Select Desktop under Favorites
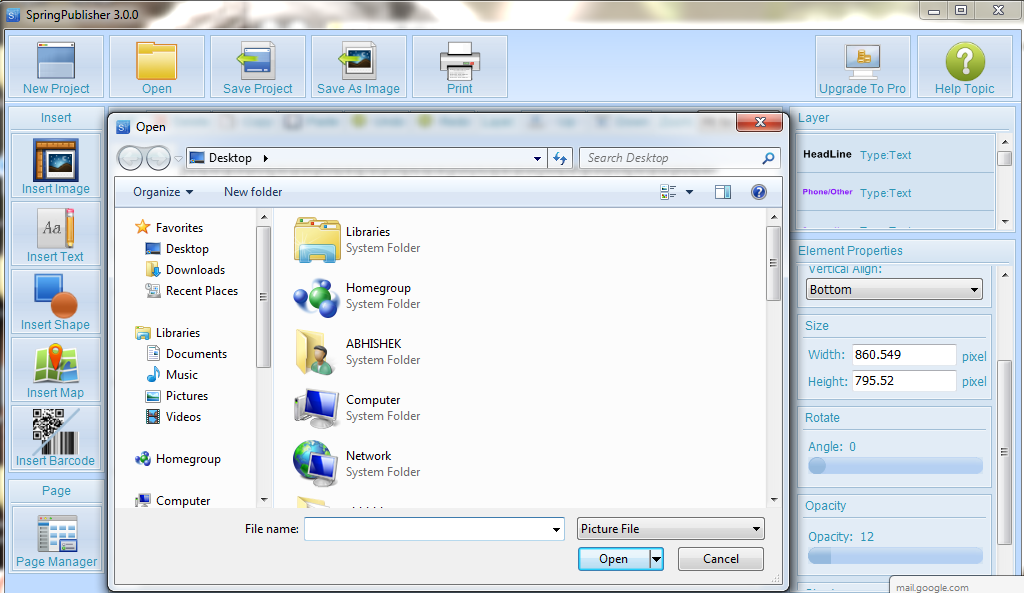This screenshot has height=593, width=1024. pos(177,249)
